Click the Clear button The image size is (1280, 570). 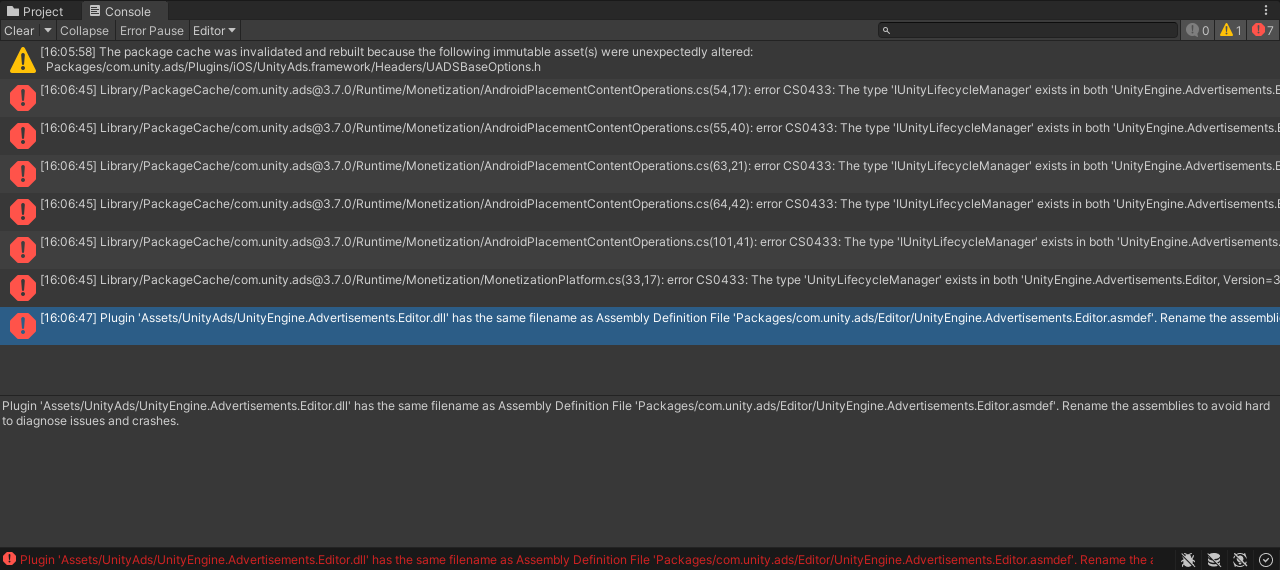pos(19,30)
